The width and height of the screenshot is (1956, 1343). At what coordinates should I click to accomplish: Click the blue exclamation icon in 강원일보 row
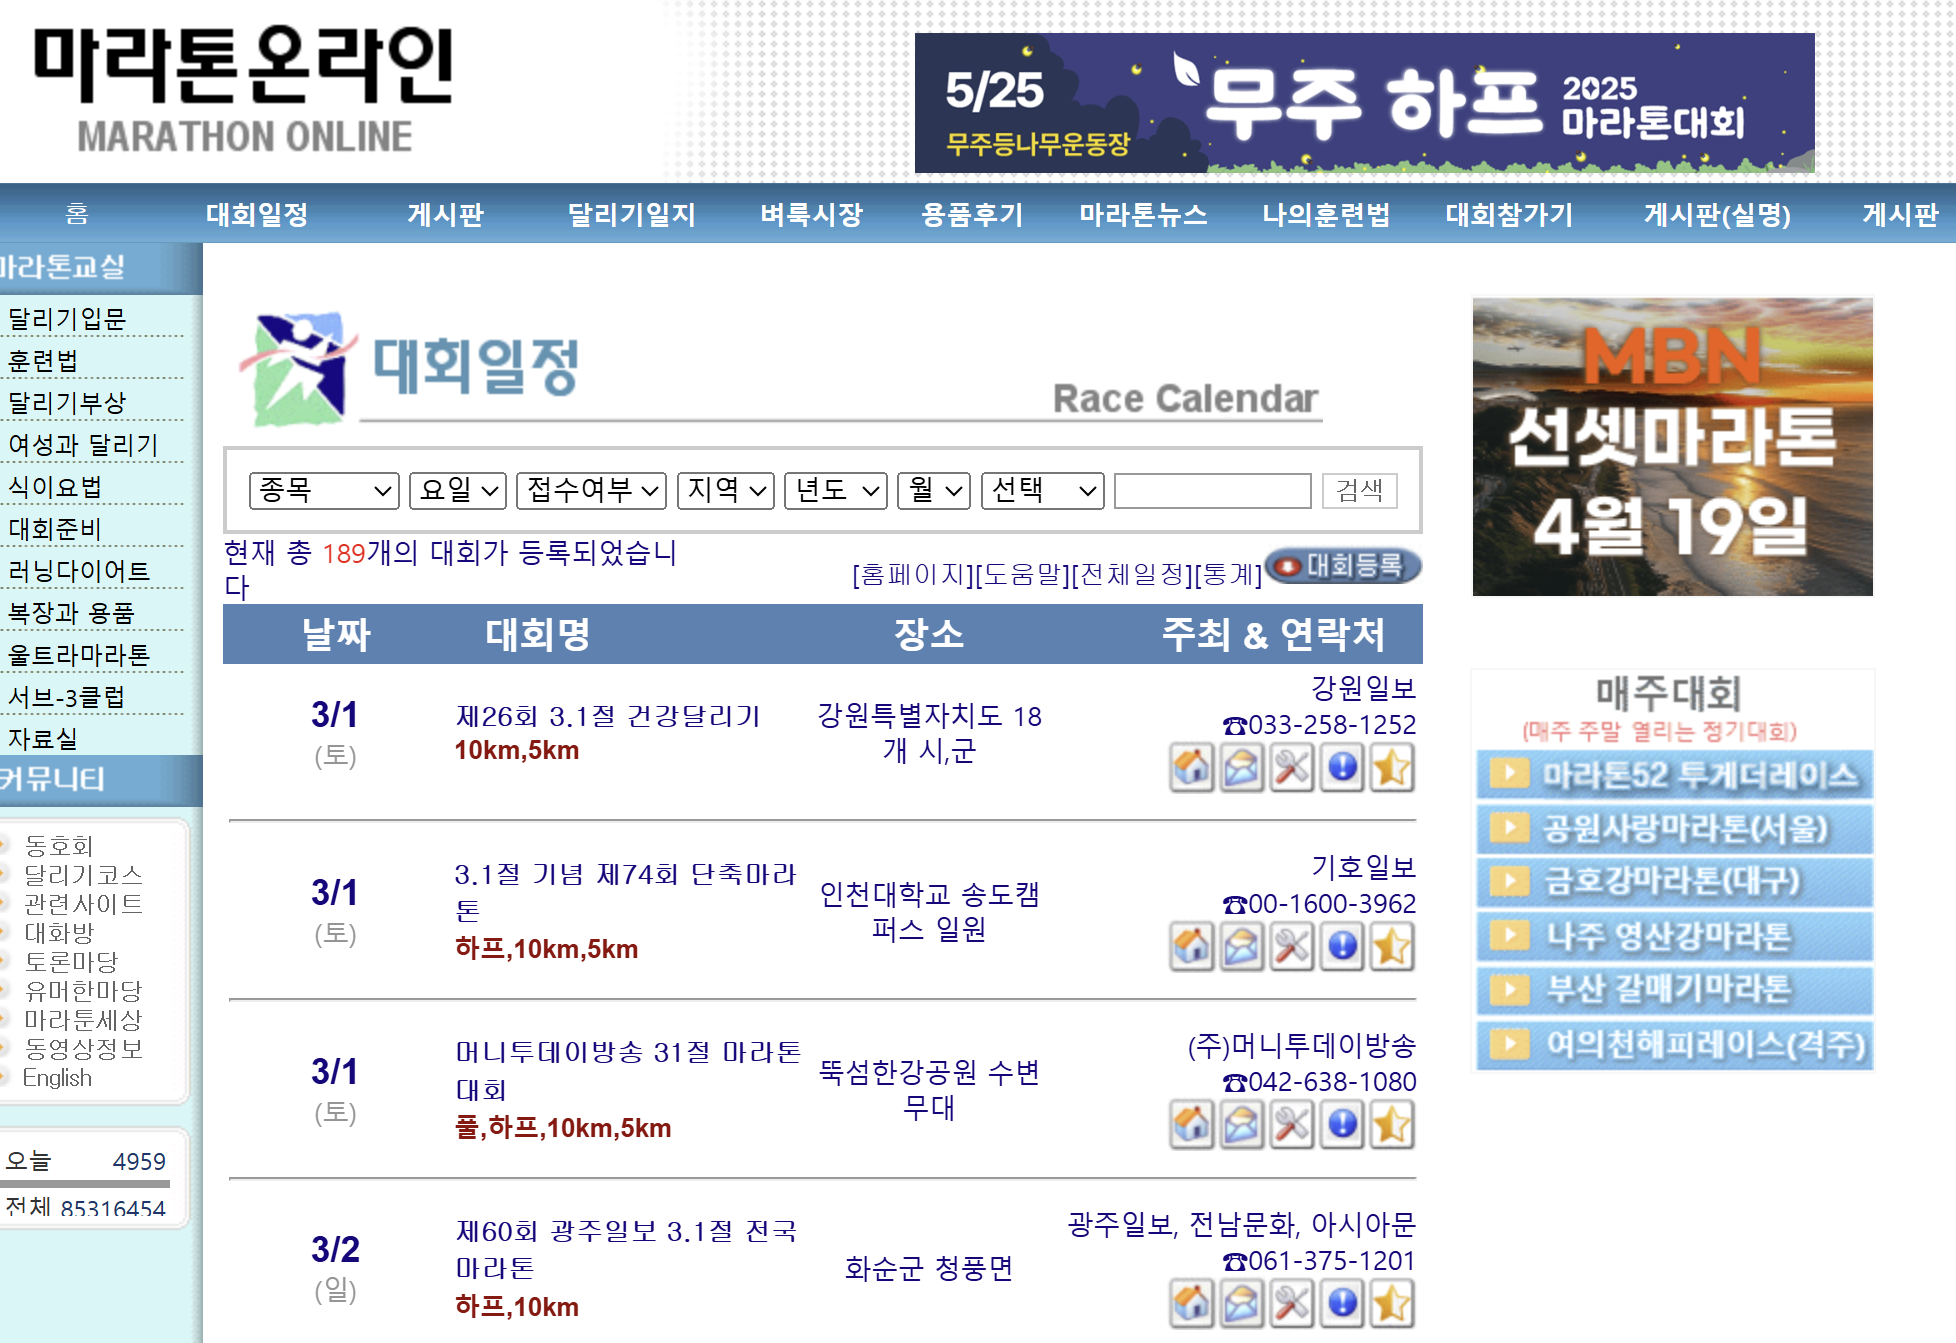pos(1342,768)
